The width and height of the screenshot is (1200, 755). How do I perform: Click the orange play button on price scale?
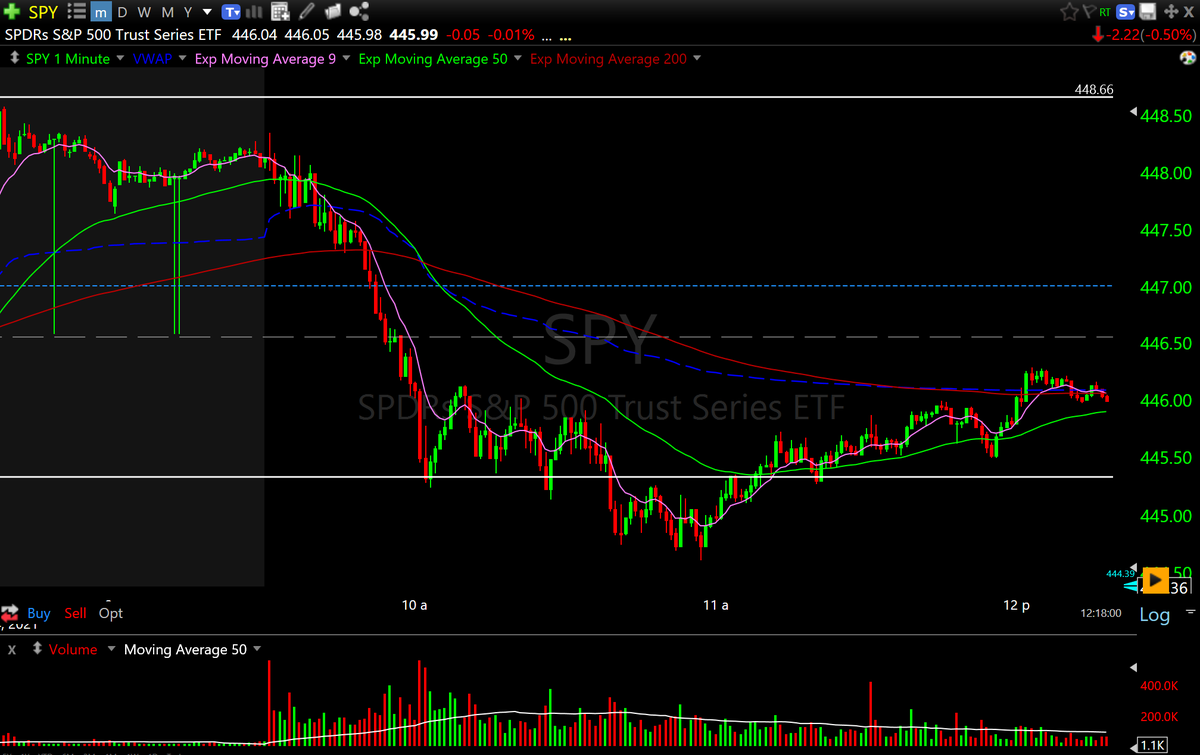[x=1154, y=579]
